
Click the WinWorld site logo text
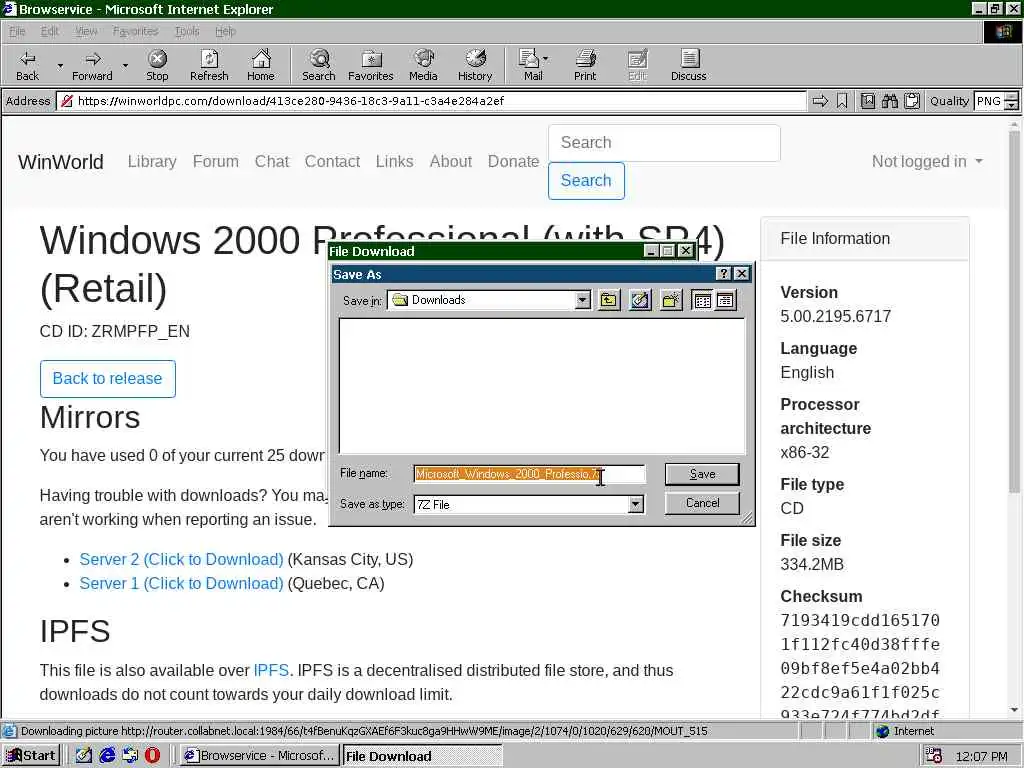point(61,162)
